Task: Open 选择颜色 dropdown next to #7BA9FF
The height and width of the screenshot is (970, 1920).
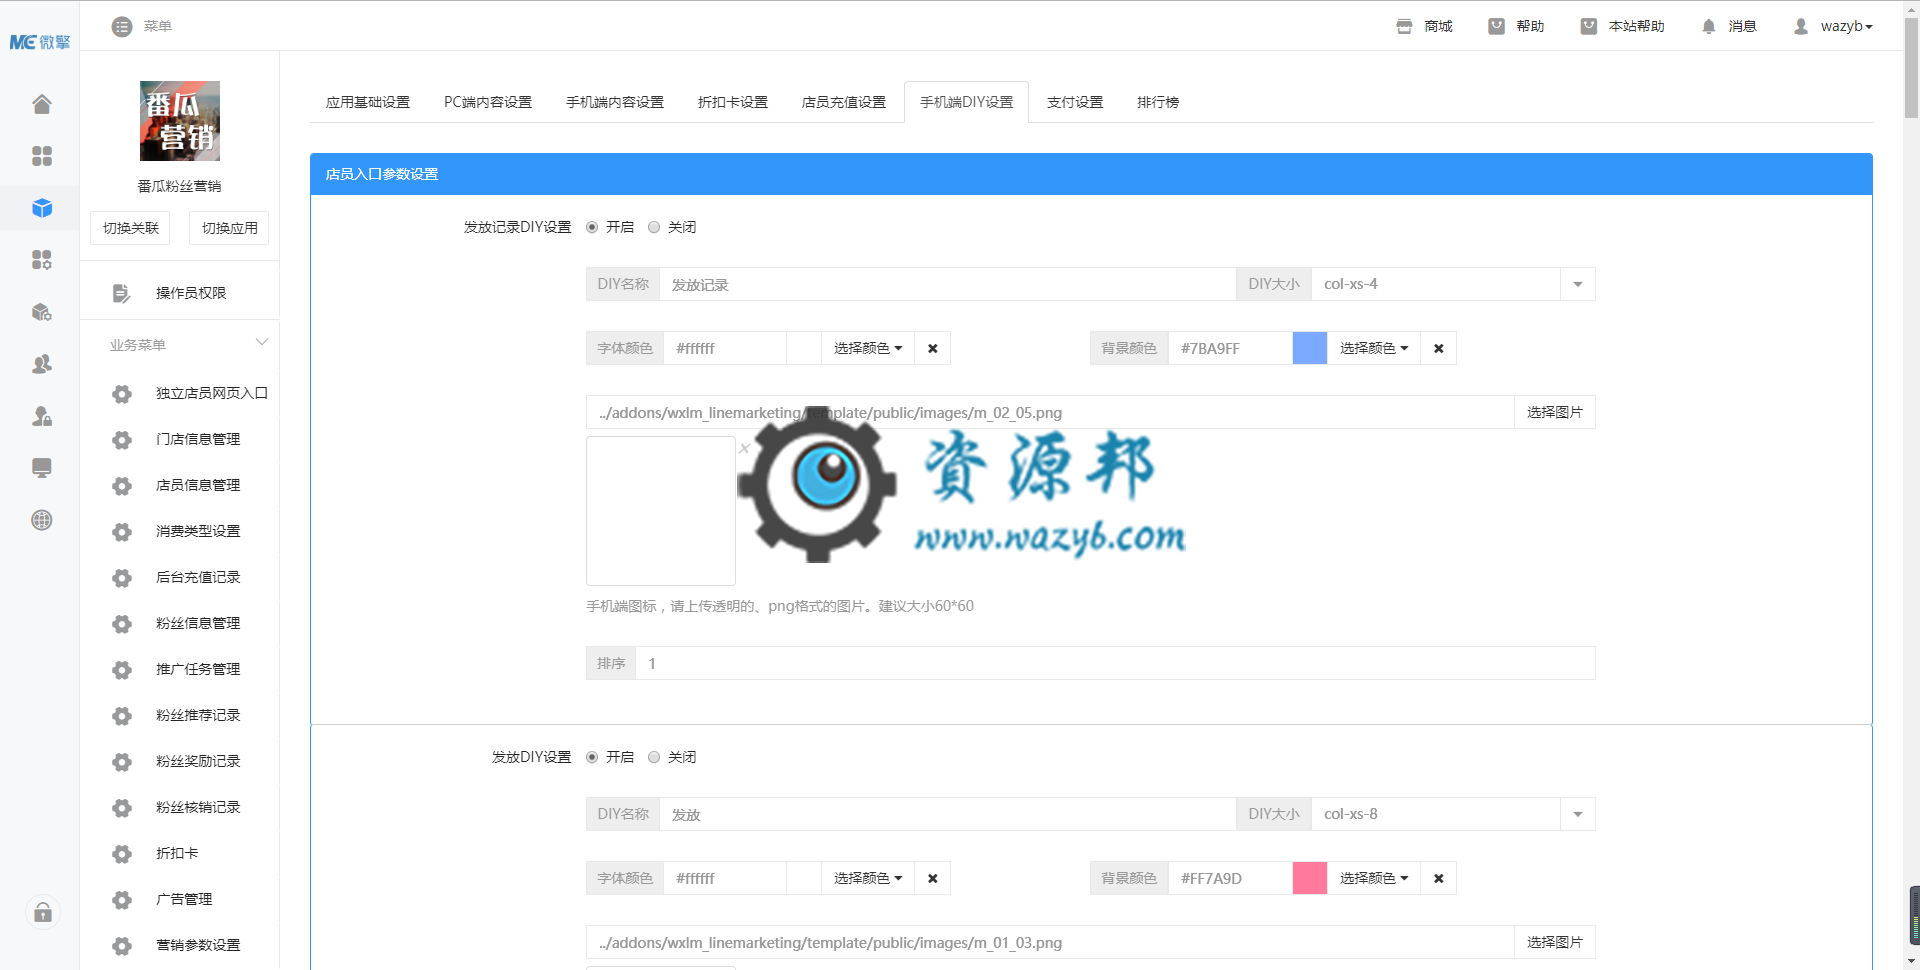Action: (x=1373, y=348)
